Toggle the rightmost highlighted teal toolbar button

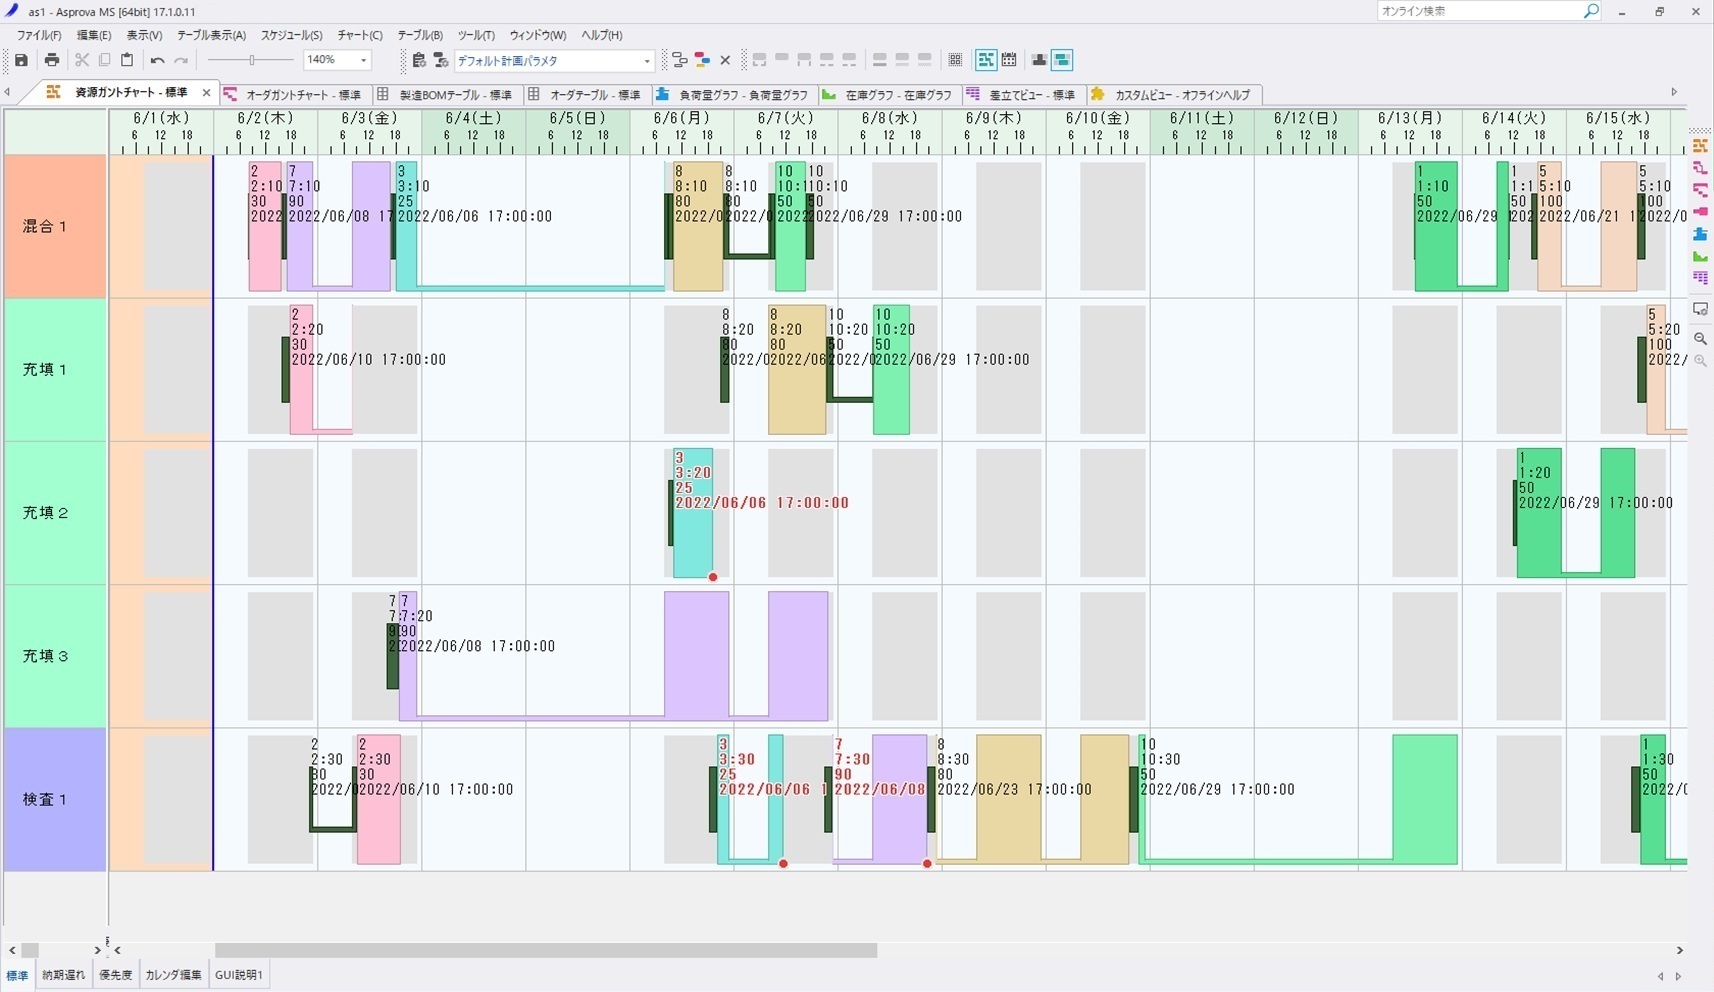(x=1062, y=60)
